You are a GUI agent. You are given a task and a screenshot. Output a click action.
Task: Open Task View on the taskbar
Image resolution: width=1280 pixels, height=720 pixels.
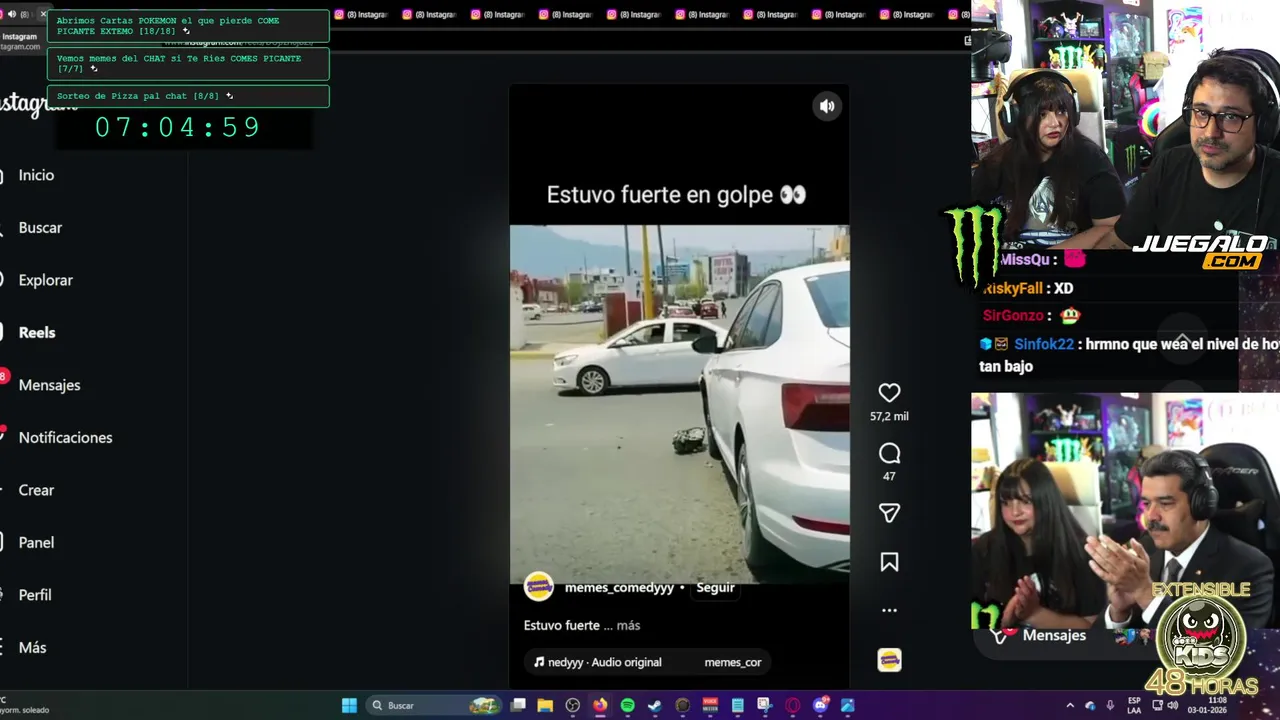point(518,705)
